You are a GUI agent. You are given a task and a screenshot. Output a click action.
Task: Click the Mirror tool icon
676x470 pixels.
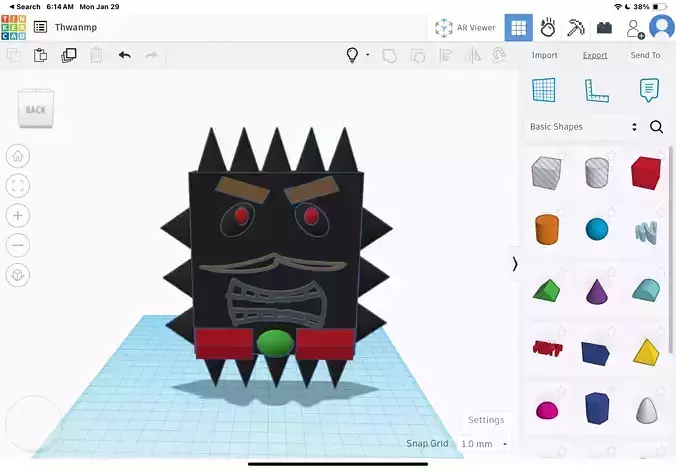point(472,55)
